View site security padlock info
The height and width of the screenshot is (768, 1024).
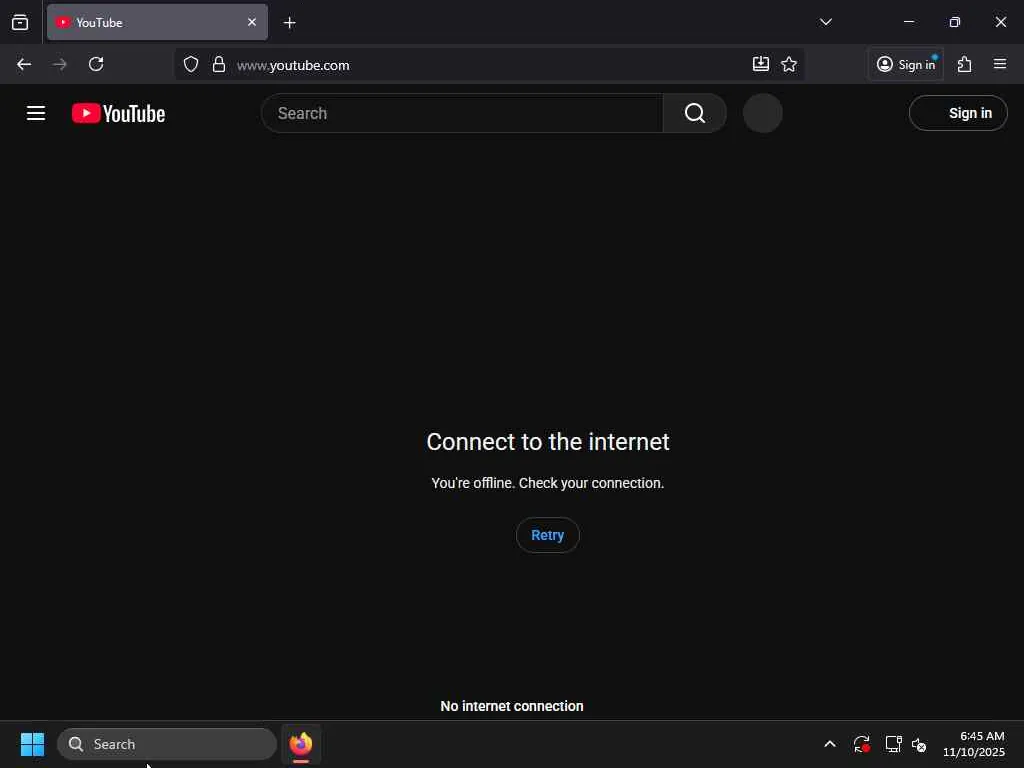click(x=219, y=64)
